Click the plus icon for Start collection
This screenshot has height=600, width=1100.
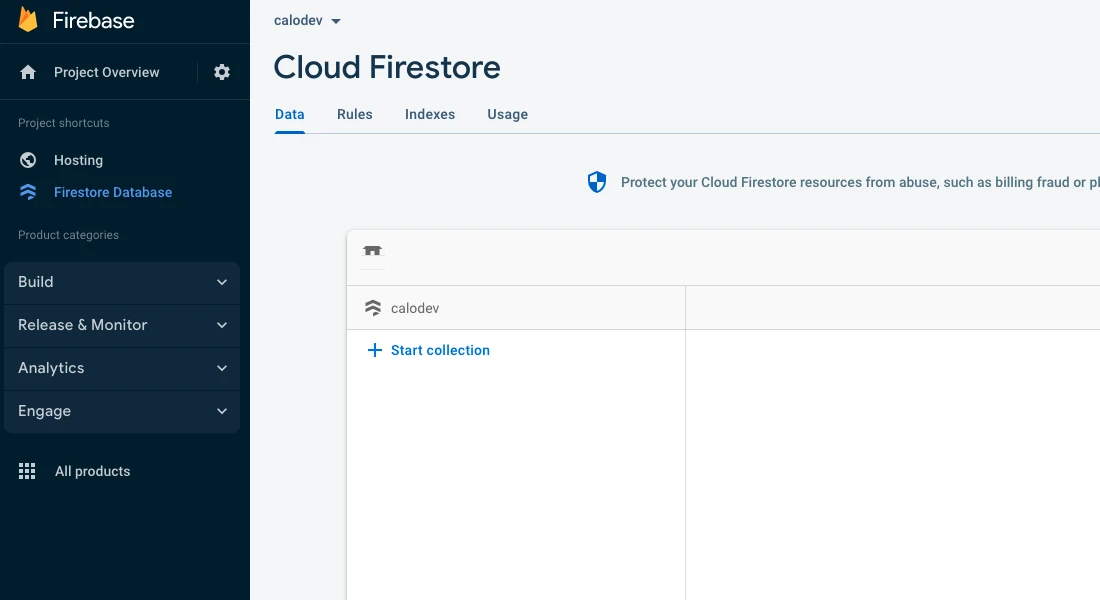pyautogui.click(x=375, y=350)
